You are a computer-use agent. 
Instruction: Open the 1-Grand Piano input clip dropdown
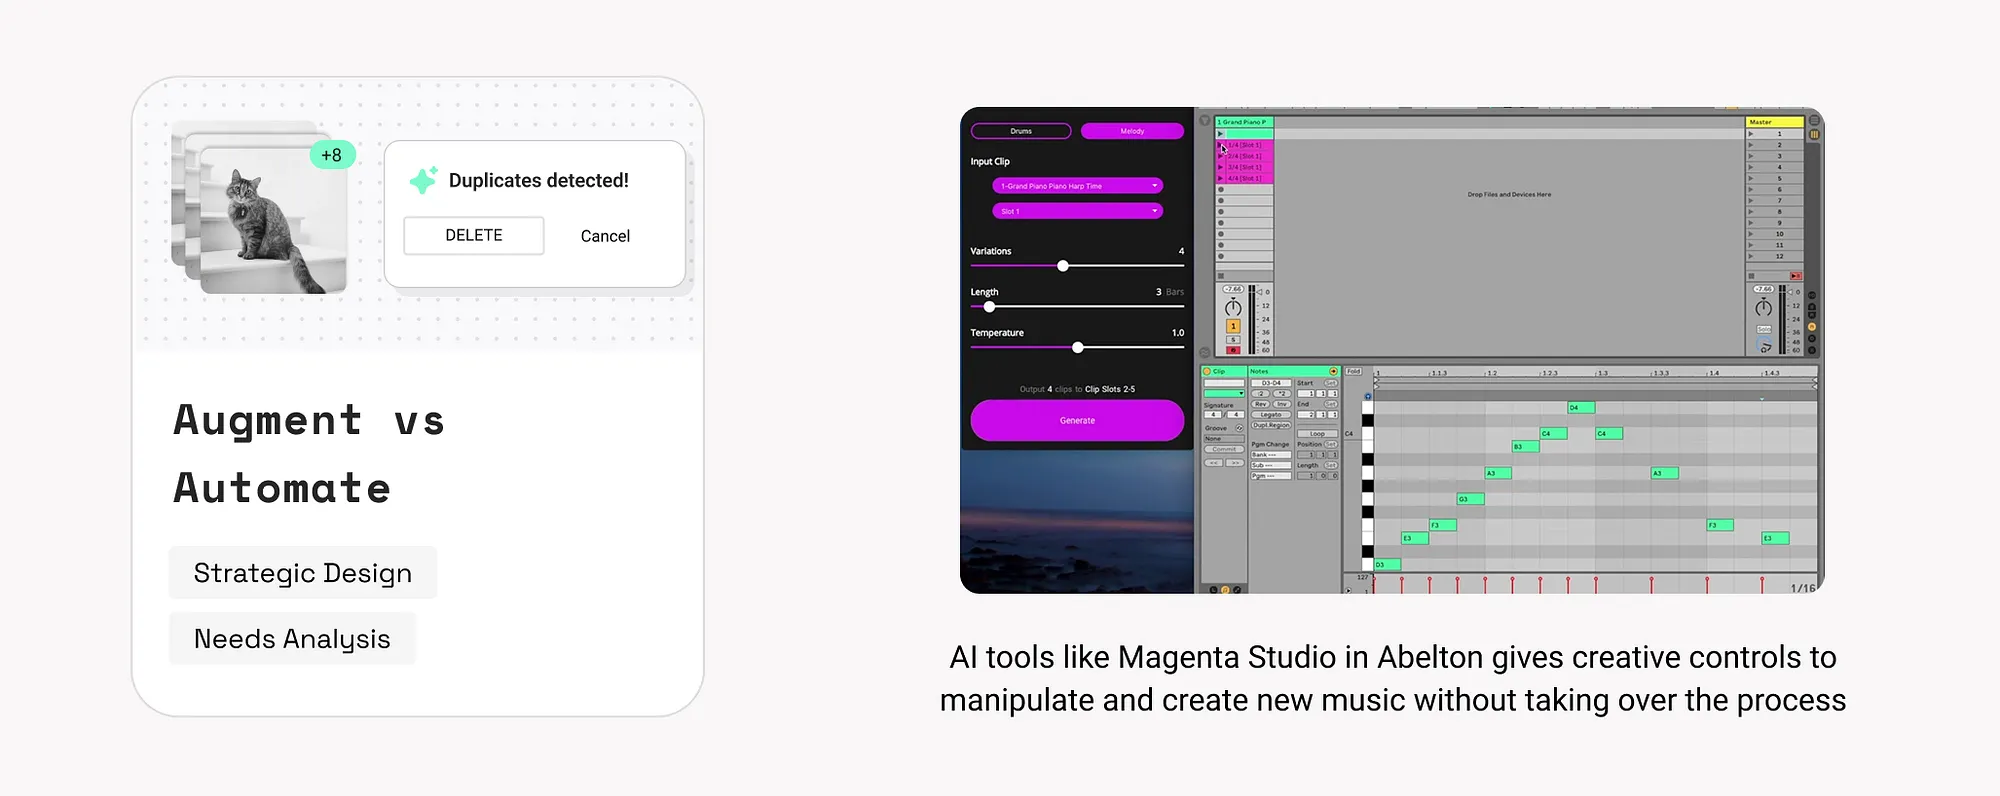[x=1077, y=186]
